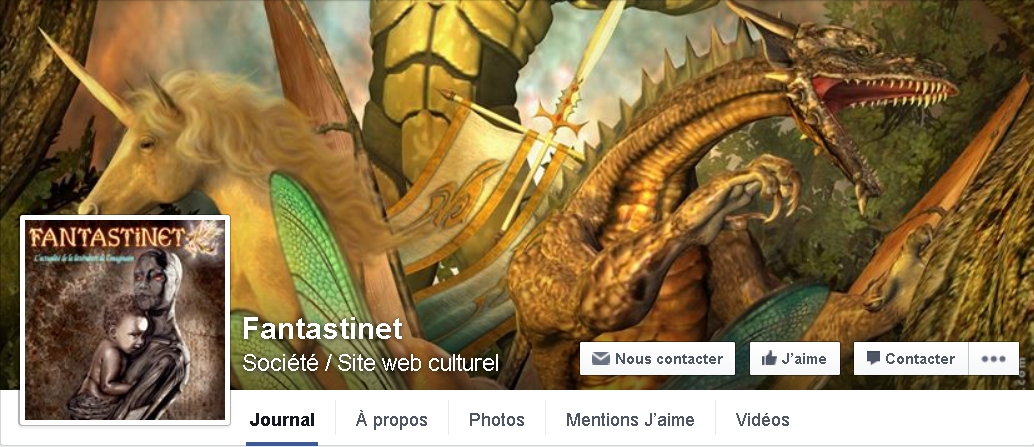The height and width of the screenshot is (447, 1034).
Task: Switch to the Journal tab
Action: [x=282, y=420]
